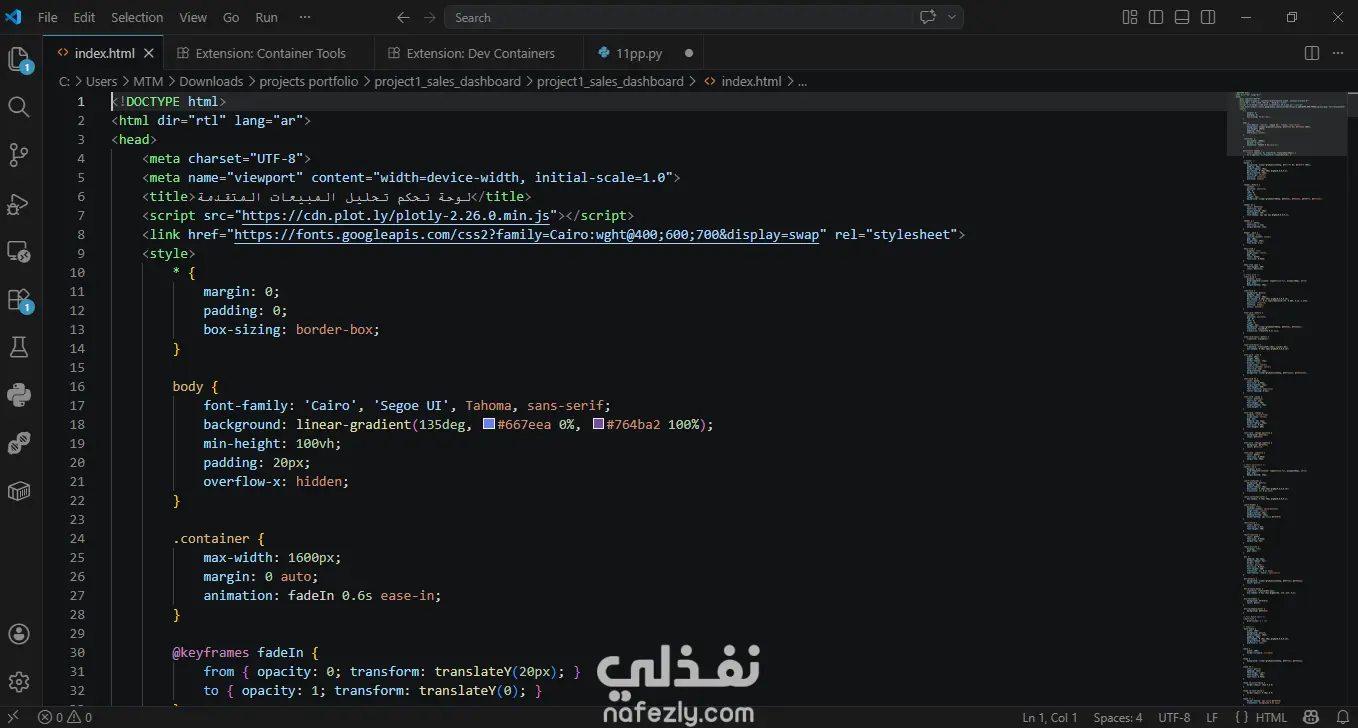Change the LF end of line sequence

tap(1212, 717)
